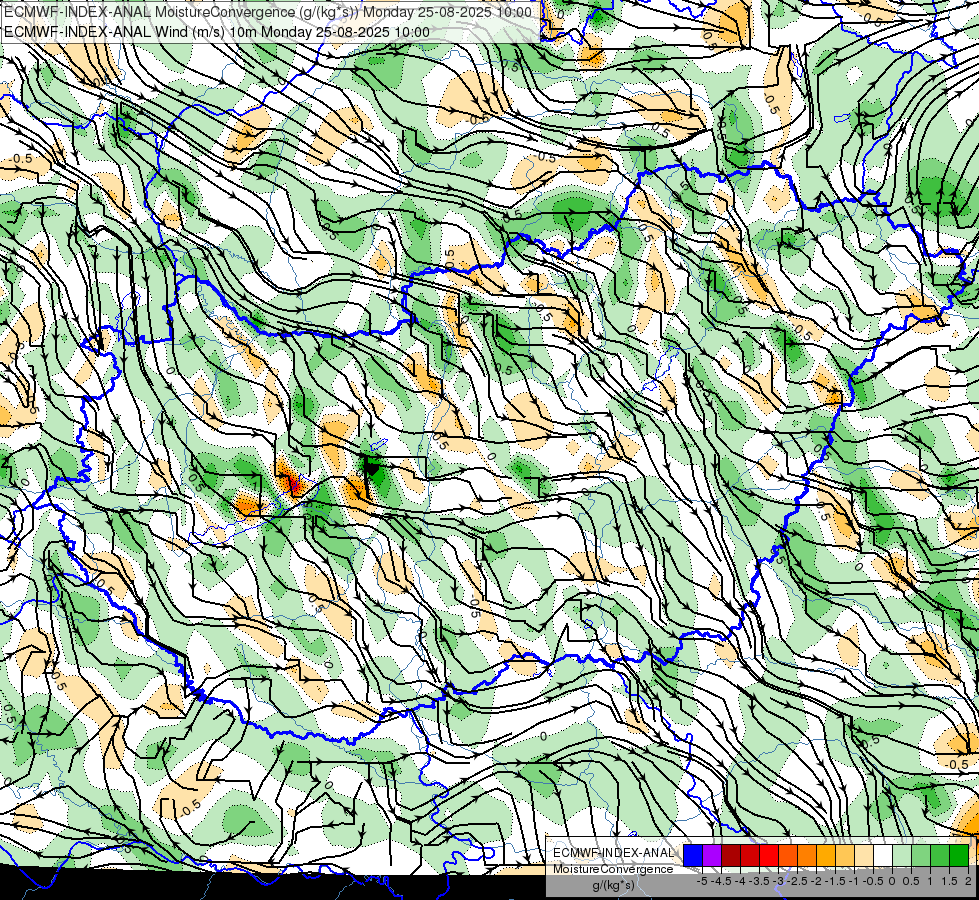Viewport: 979px width, 900px height.
Task: Click the MoistureConvergence legend label
Action: pos(613,869)
